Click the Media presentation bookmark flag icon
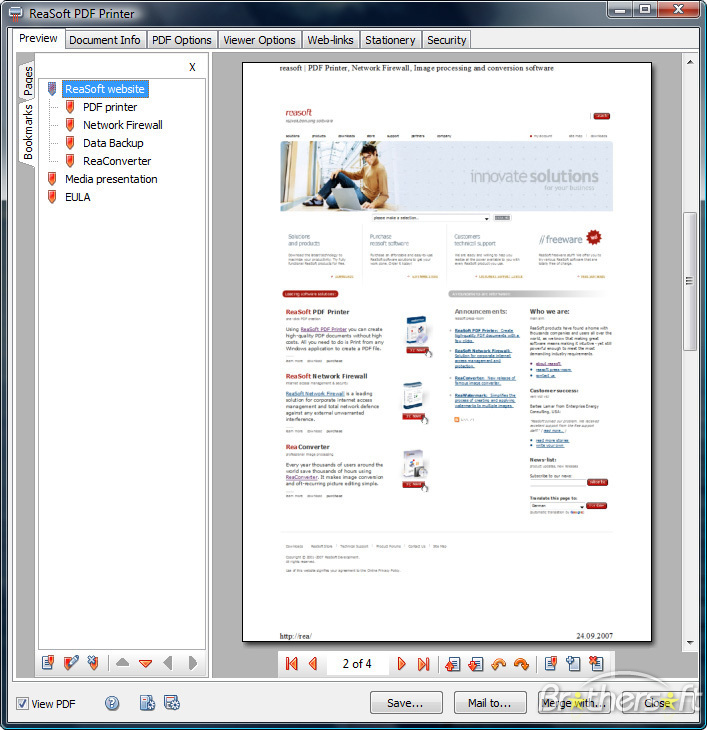The image size is (707, 730). coord(52,179)
